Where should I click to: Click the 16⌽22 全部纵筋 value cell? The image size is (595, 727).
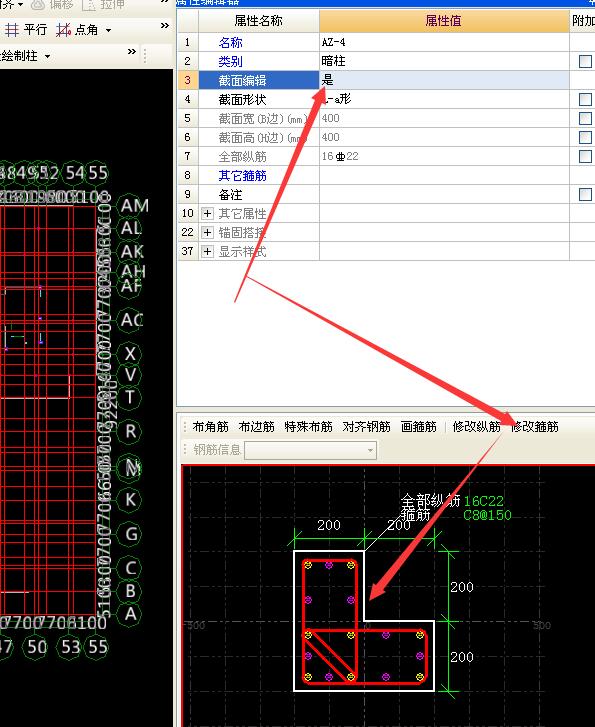point(444,156)
